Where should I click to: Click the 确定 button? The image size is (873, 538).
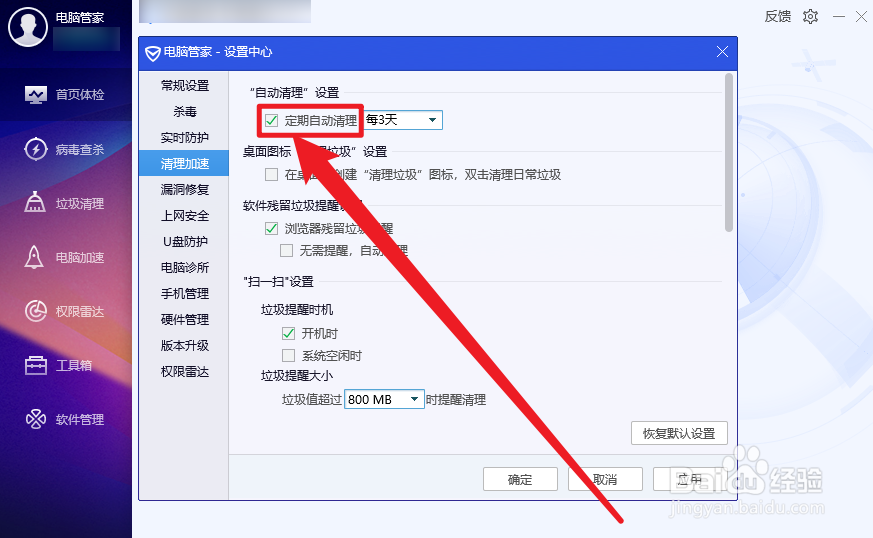(520, 480)
